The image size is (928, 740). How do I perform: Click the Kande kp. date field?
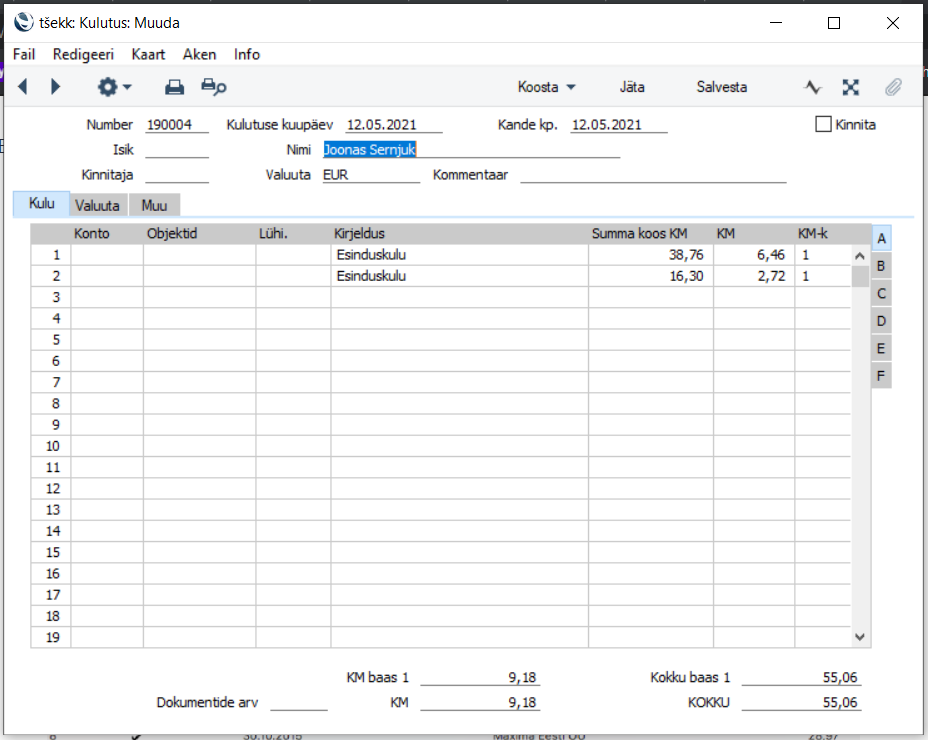[619, 125]
